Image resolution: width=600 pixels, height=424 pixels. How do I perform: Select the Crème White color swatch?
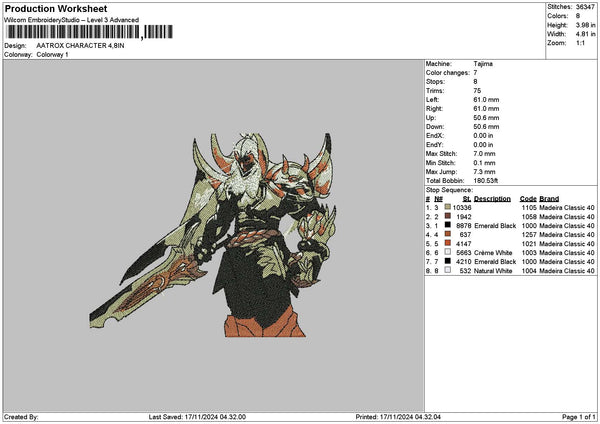point(447,252)
